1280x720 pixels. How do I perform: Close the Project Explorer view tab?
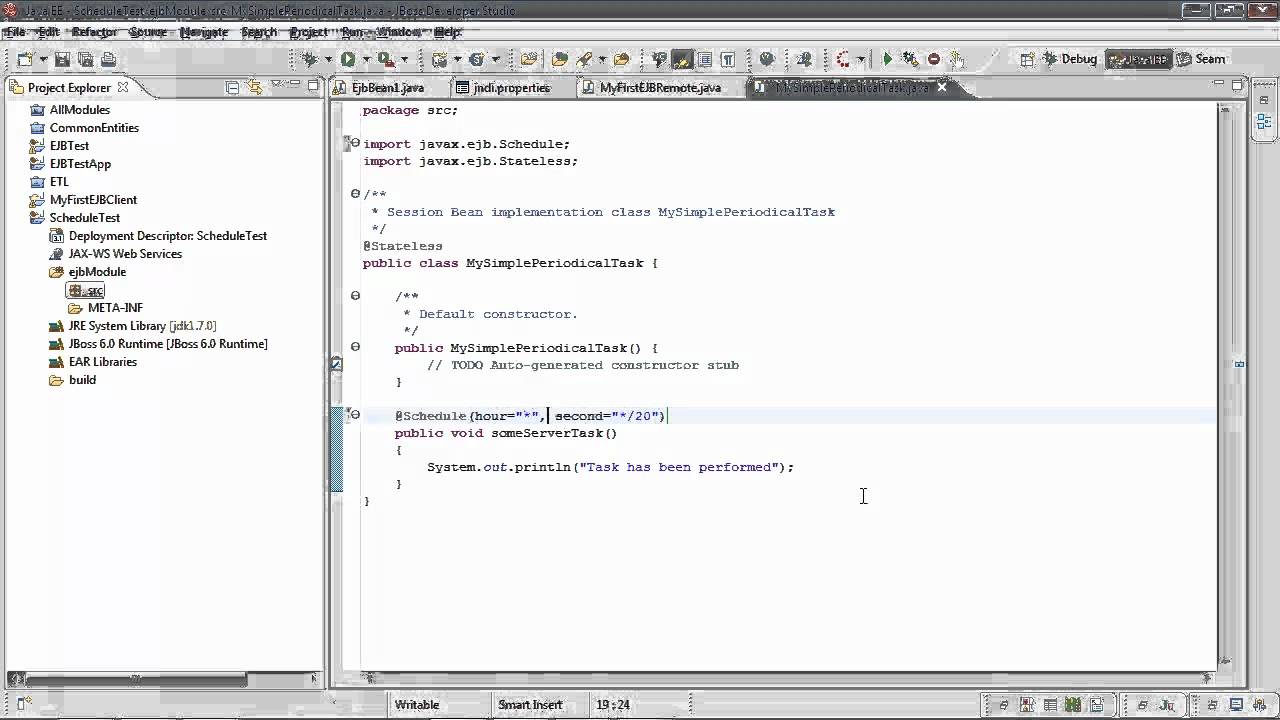pos(123,87)
